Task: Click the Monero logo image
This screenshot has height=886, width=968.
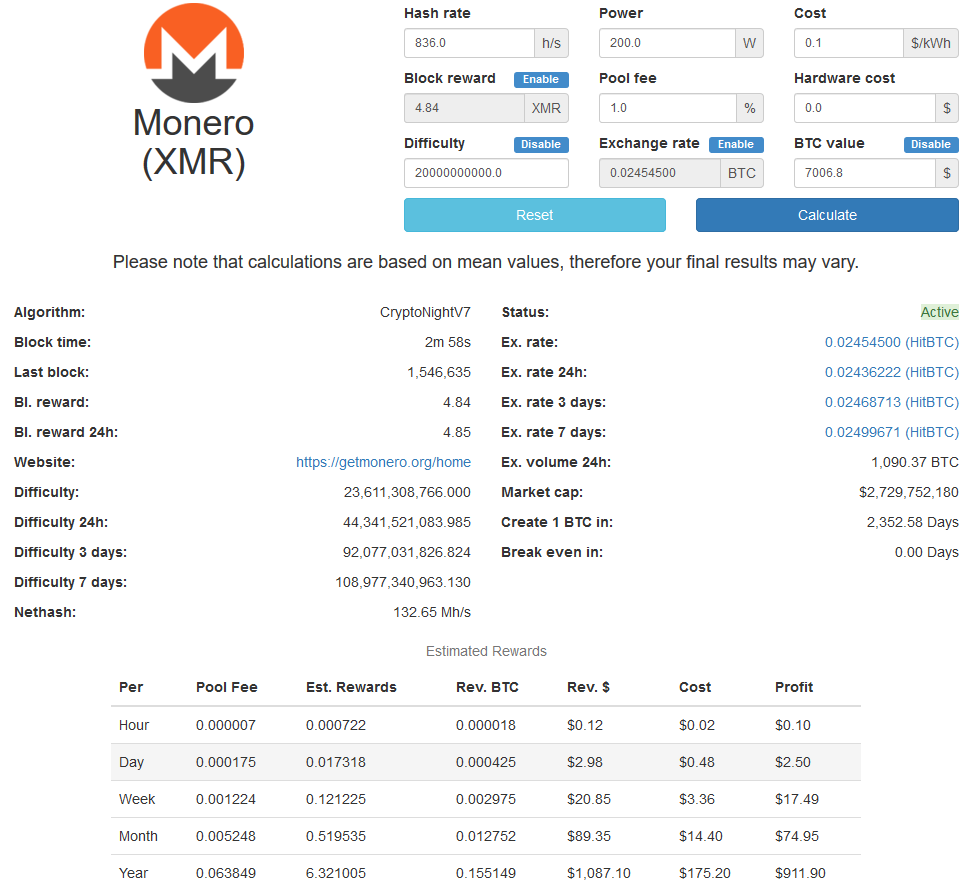Action: pos(194,53)
